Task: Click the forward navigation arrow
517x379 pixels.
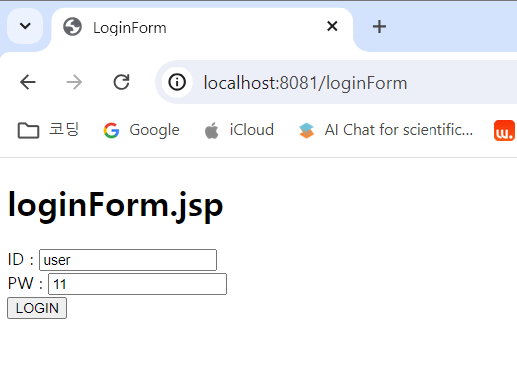Action: [74, 82]
